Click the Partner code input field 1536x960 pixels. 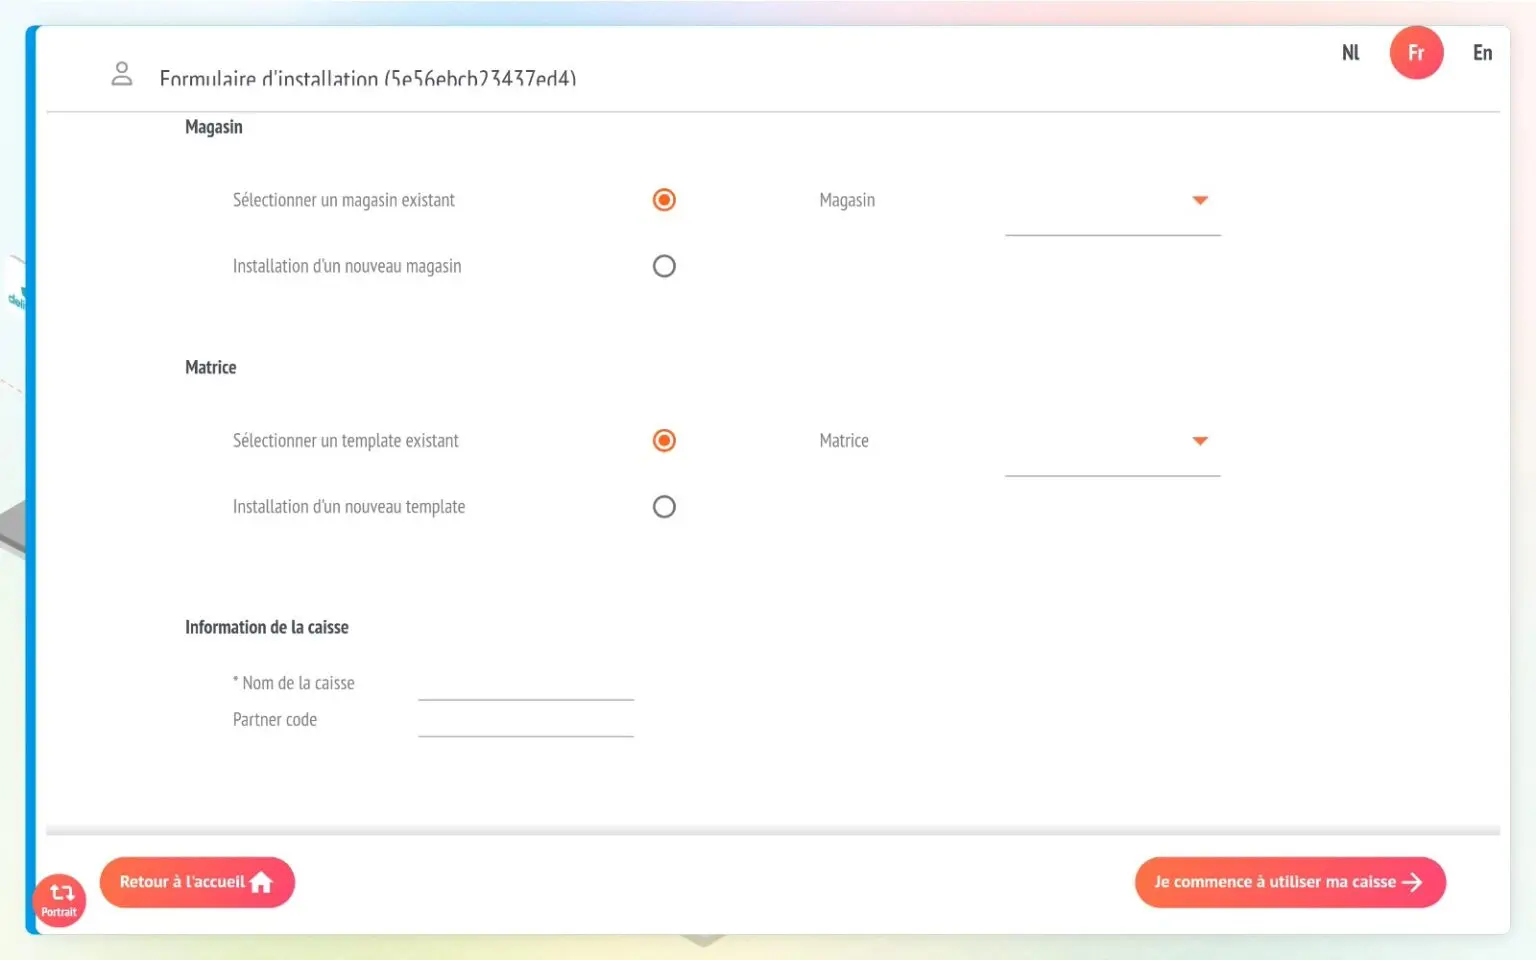click(x=526, y=722)
